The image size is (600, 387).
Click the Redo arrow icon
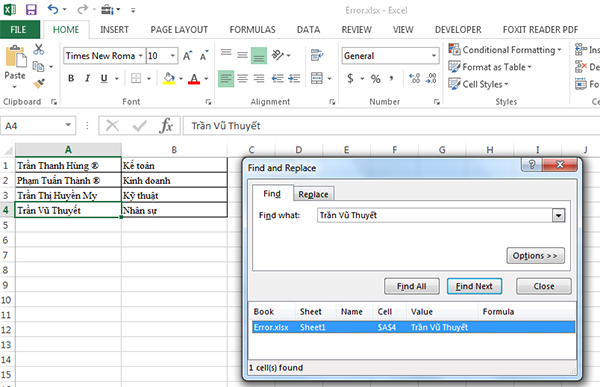tap(82, 9)
